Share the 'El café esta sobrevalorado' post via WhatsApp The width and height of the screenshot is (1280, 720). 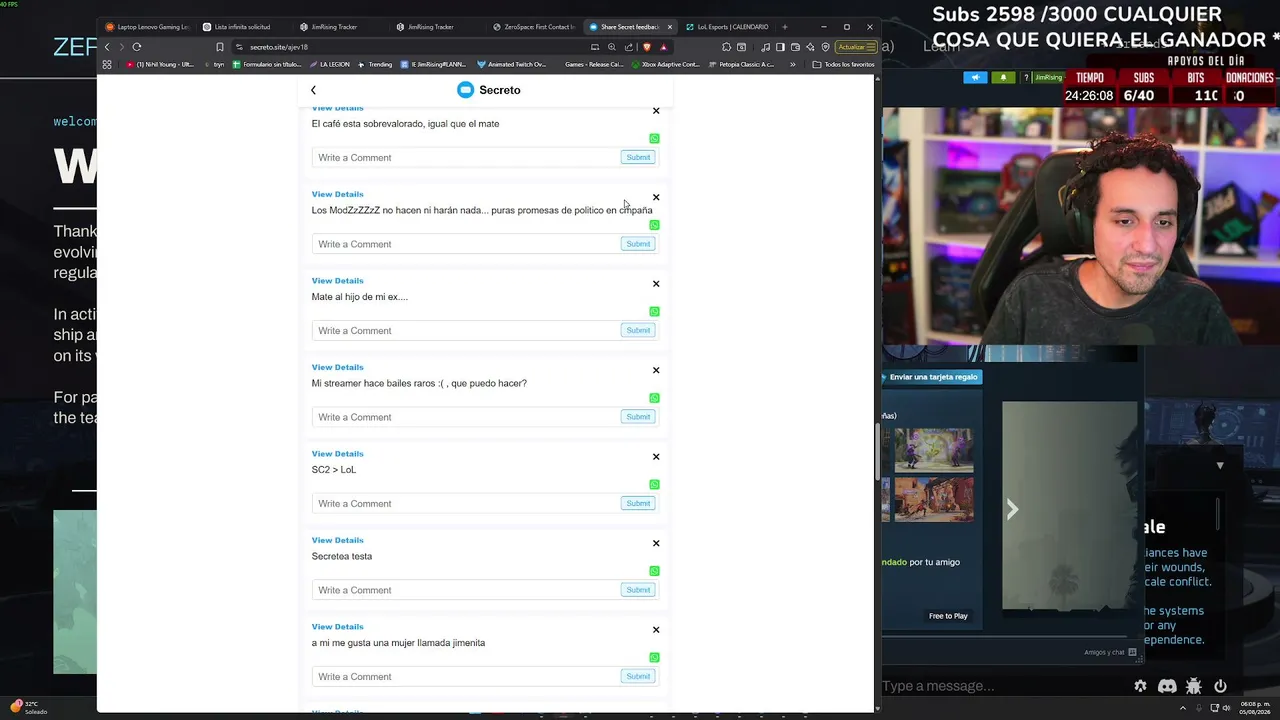[x=654, y=139]
